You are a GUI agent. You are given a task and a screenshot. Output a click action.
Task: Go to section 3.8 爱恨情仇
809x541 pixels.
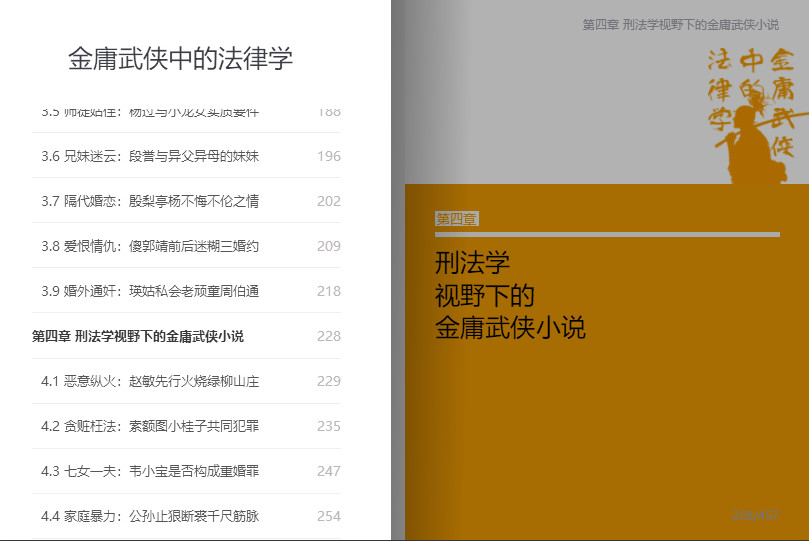tap(150, 246)
